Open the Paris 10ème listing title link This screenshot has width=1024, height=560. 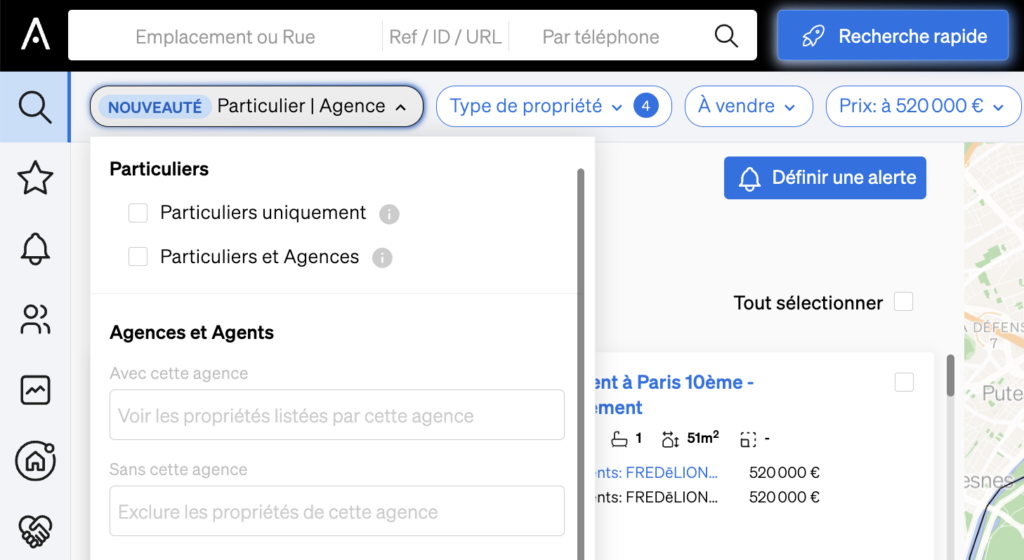[673, 395]
